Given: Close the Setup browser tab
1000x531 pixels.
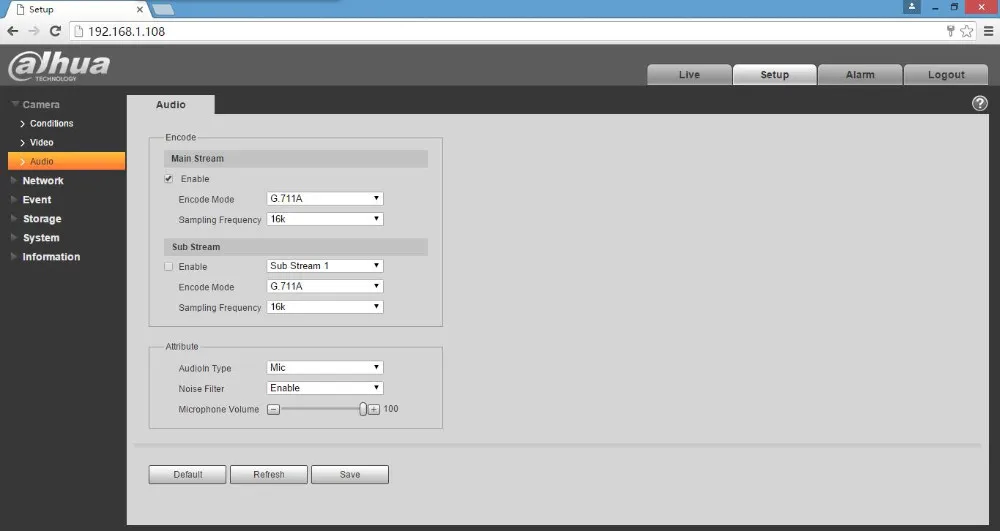Looking at the screenshot, I should pos(140,10).
